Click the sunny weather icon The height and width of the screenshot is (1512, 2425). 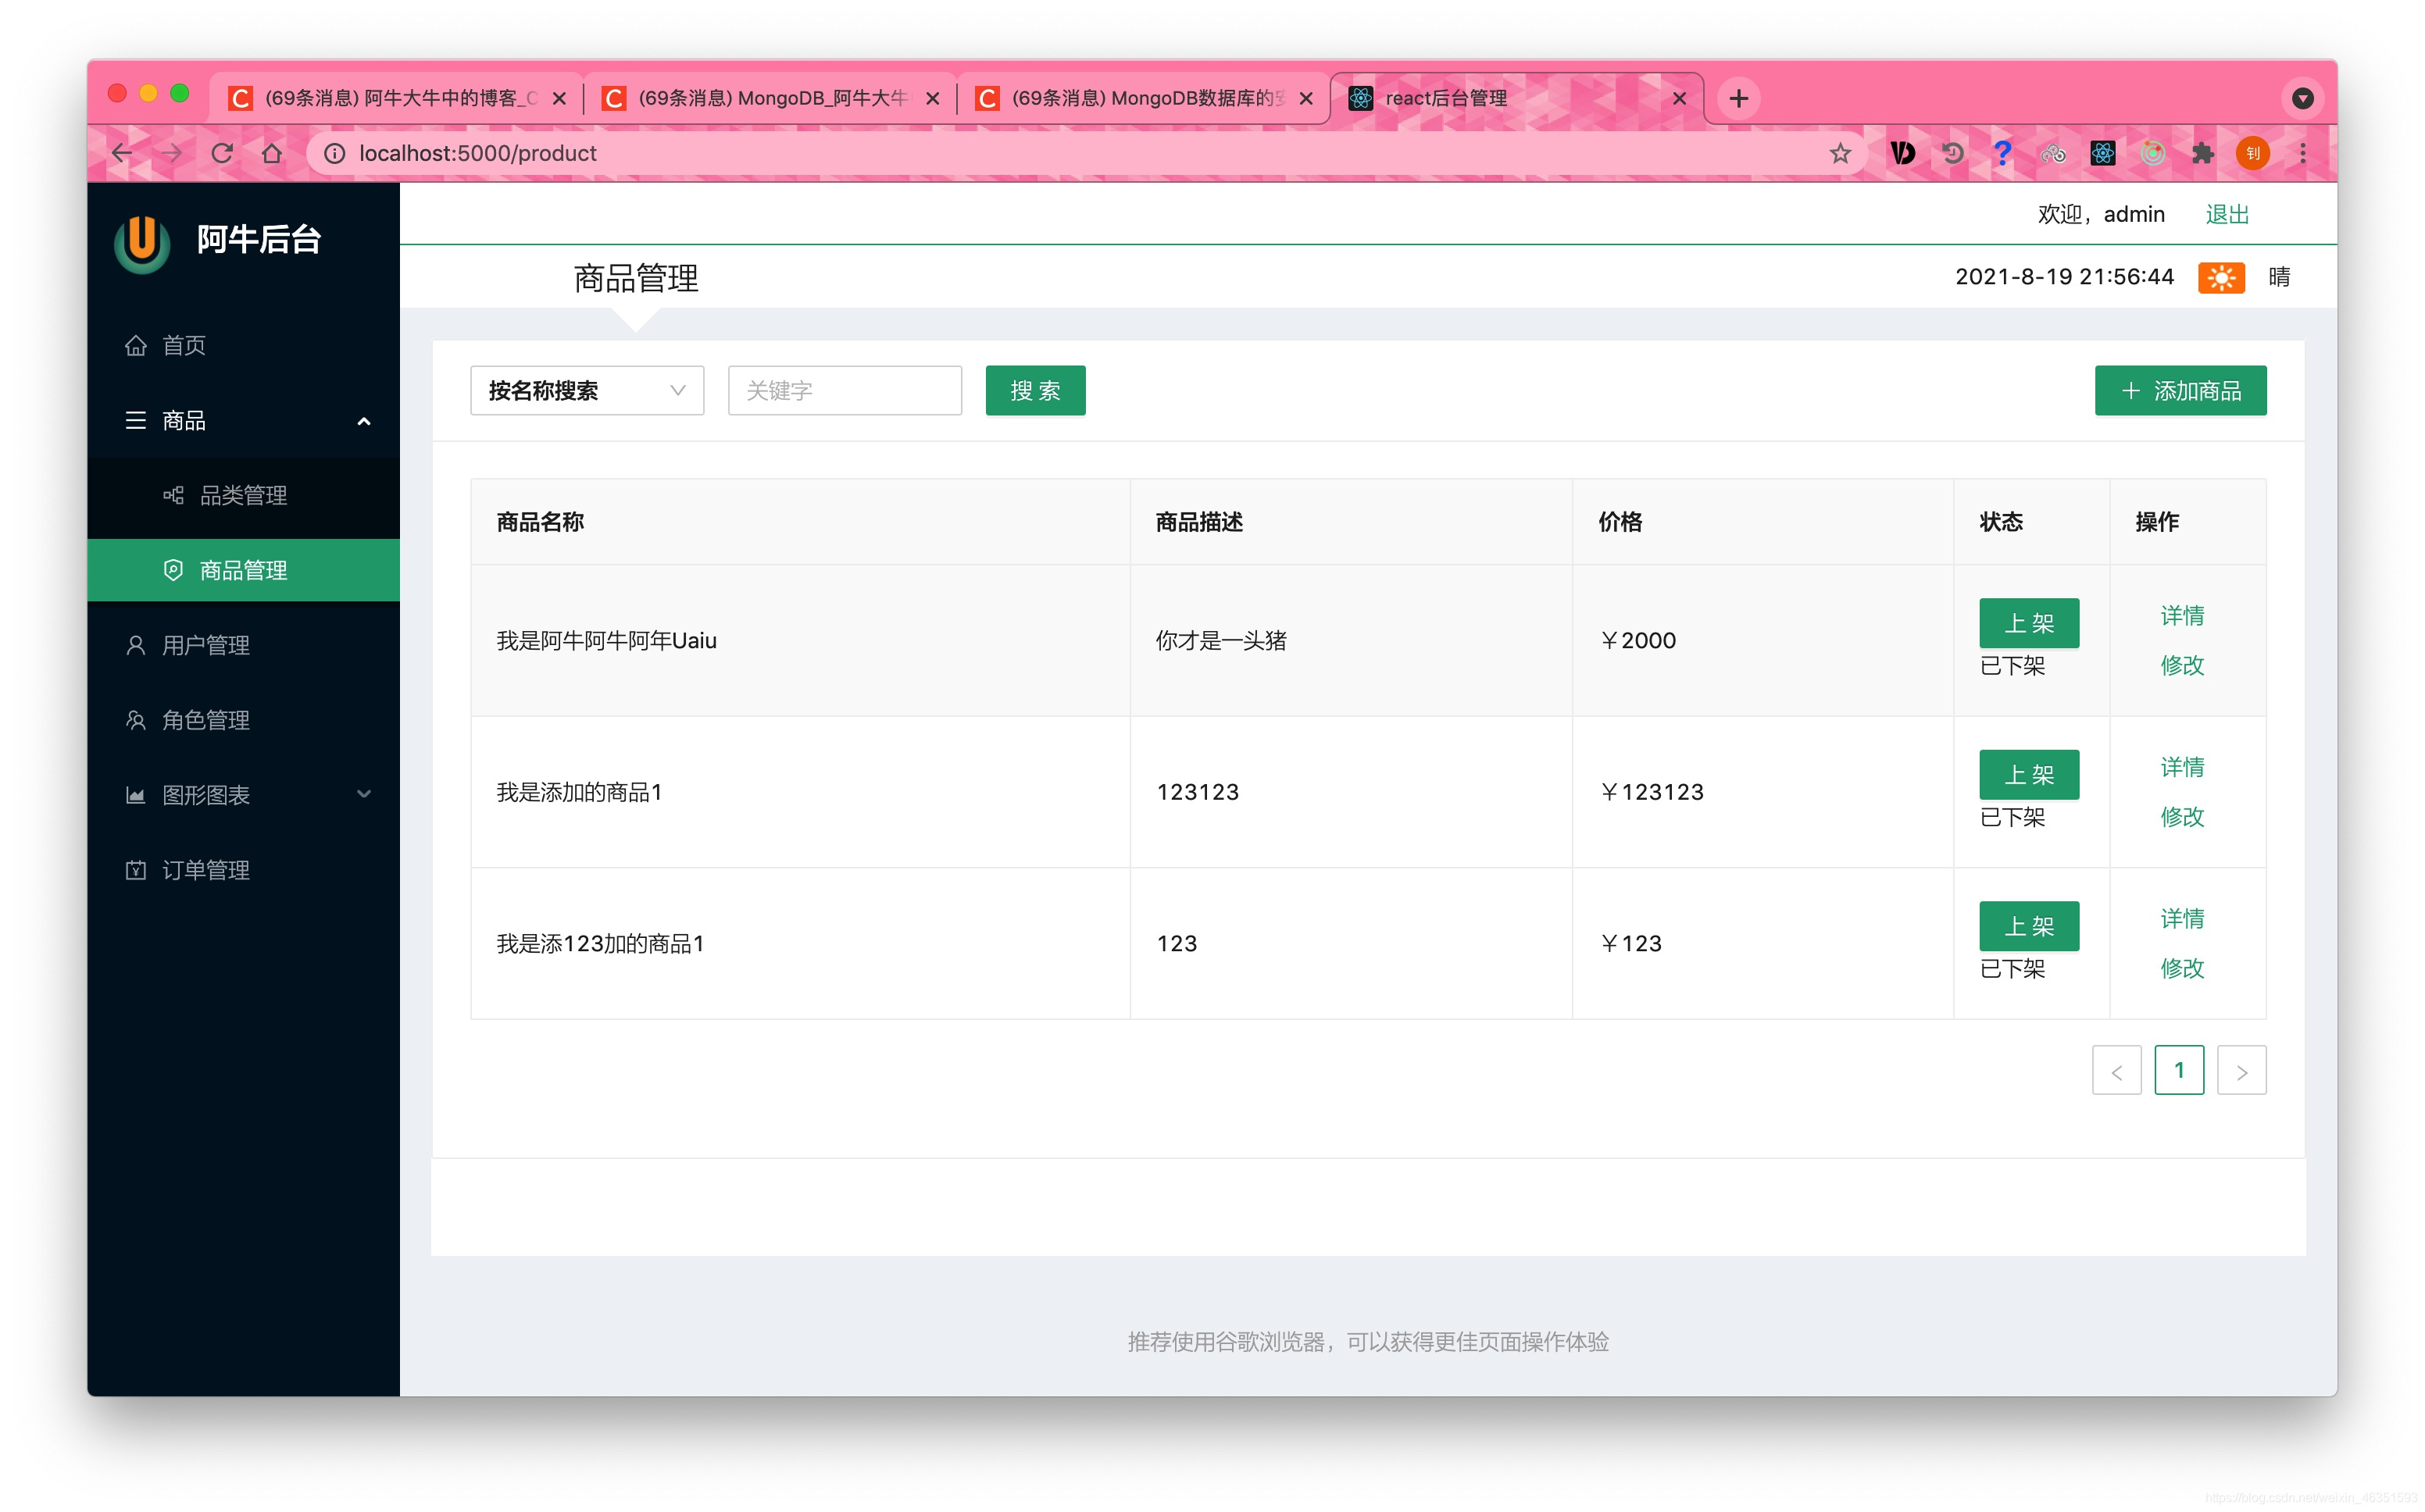point(2221,277)
